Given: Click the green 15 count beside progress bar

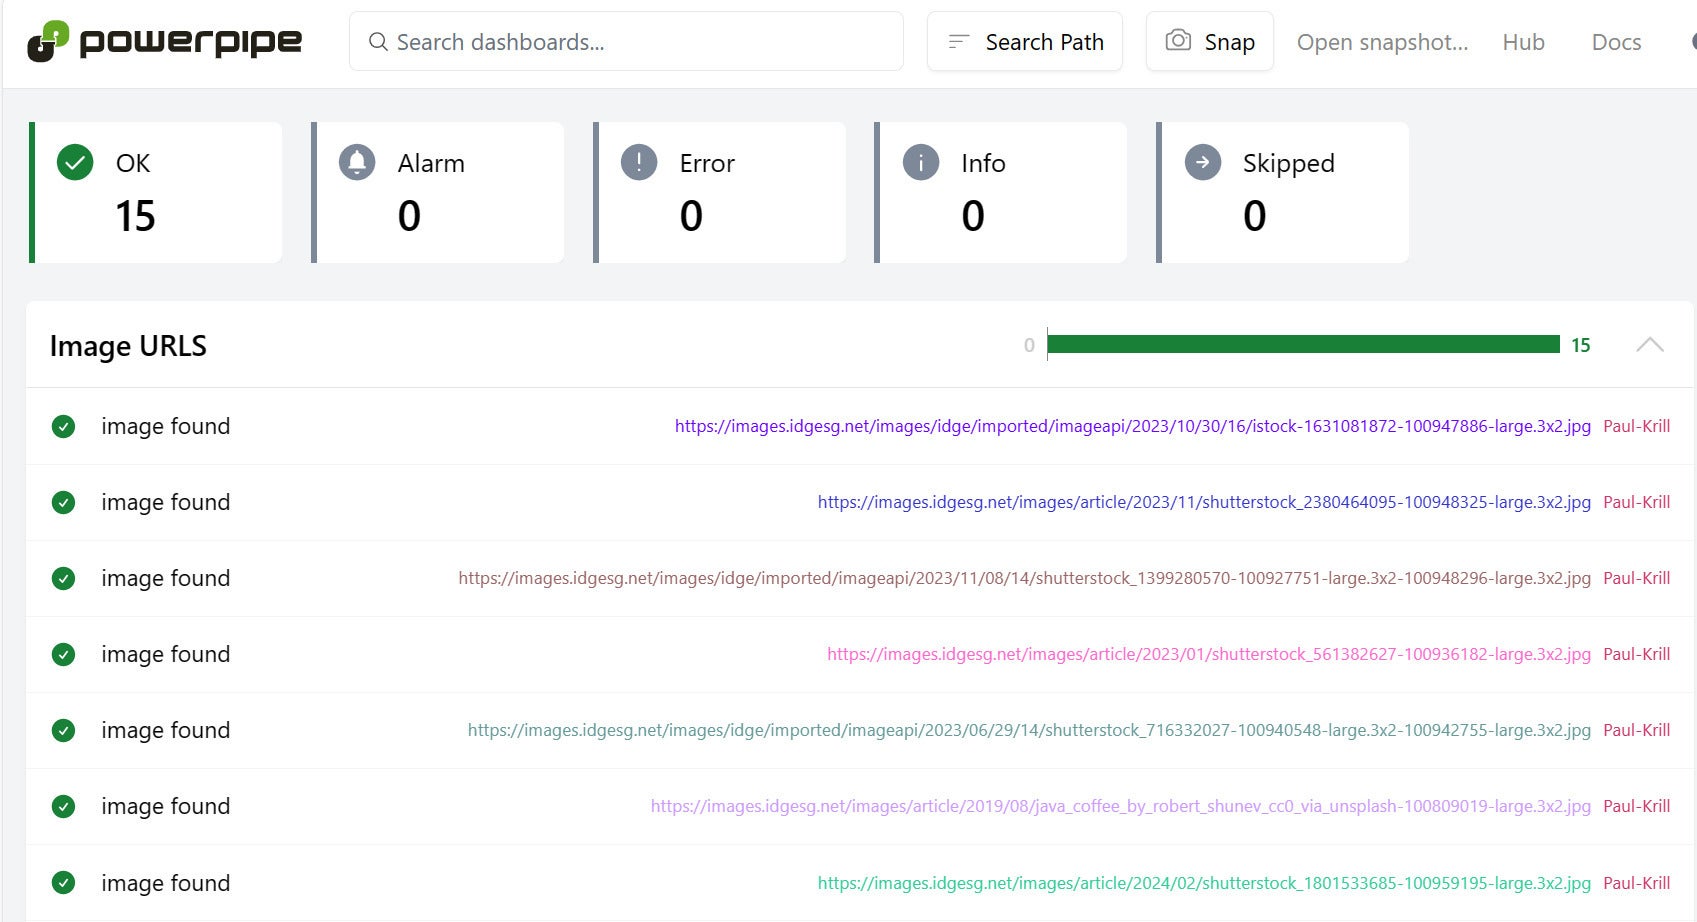Looking at the screenshot, I should 1580,345.
